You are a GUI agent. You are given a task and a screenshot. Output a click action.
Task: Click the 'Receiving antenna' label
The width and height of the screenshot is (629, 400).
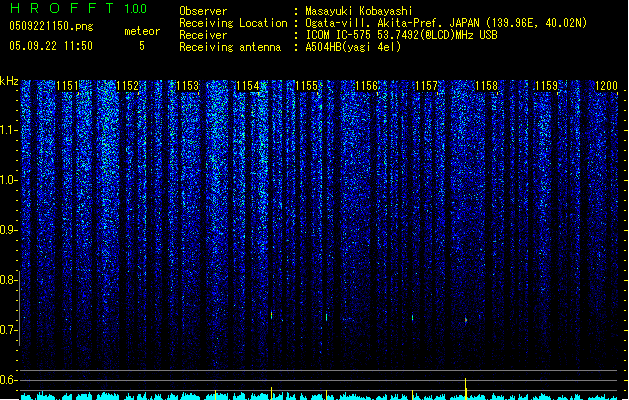230,47
